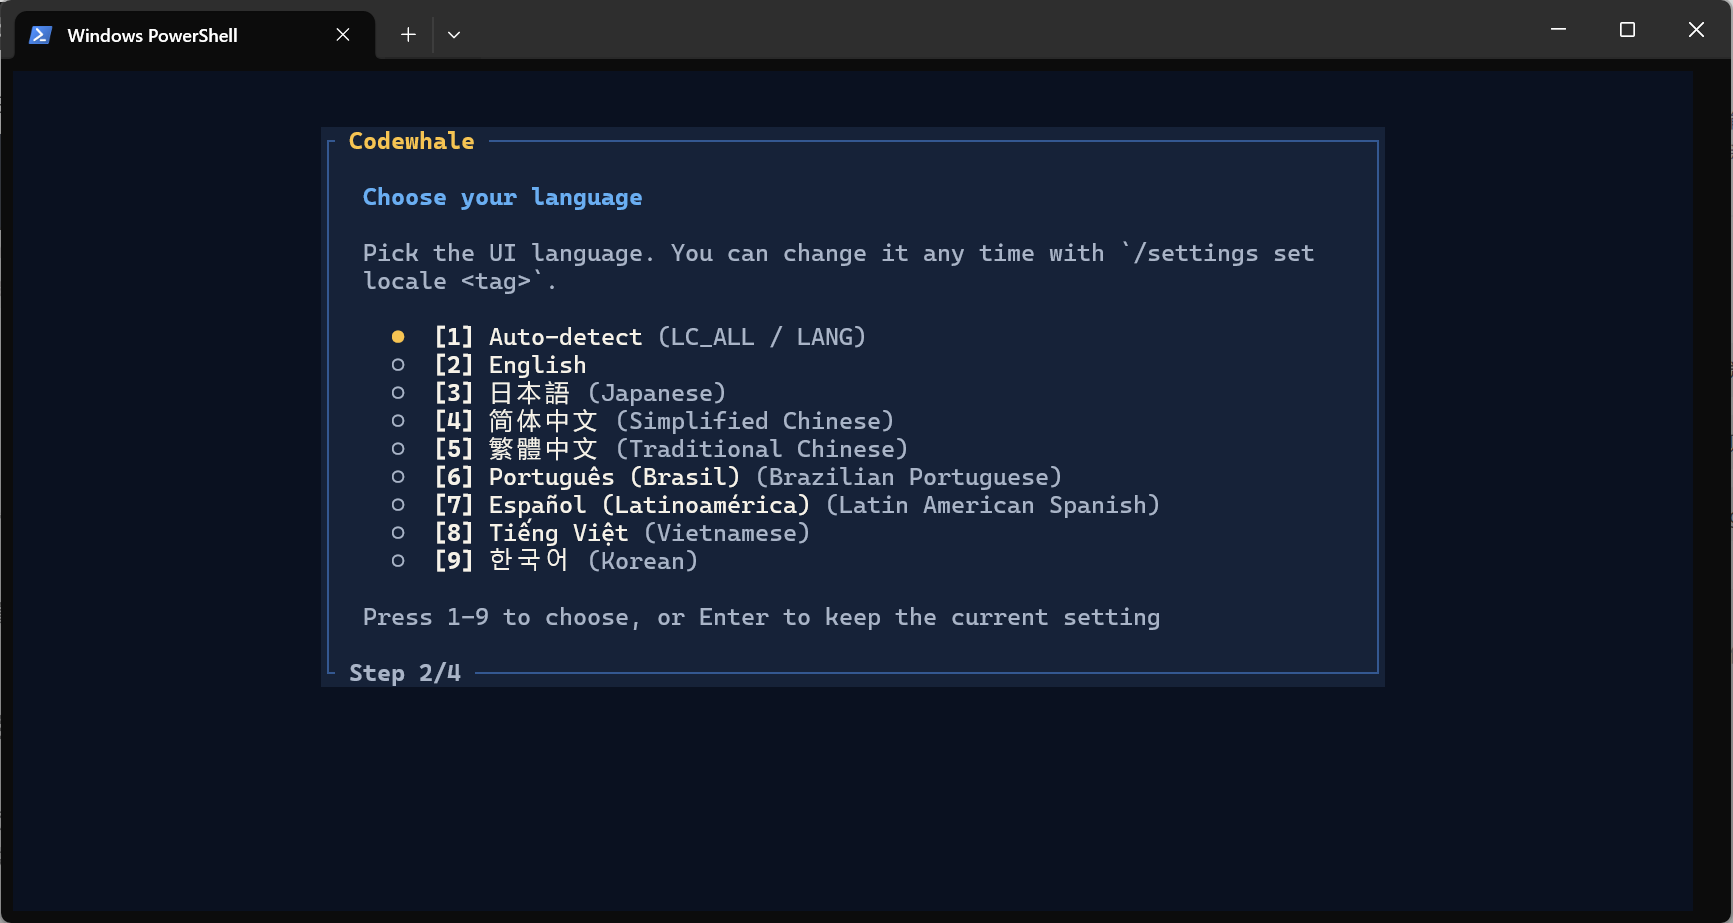Click the '[3] 日本語' option label
This screenshot has width=1733, height=923.
click(x=502, y=393)
